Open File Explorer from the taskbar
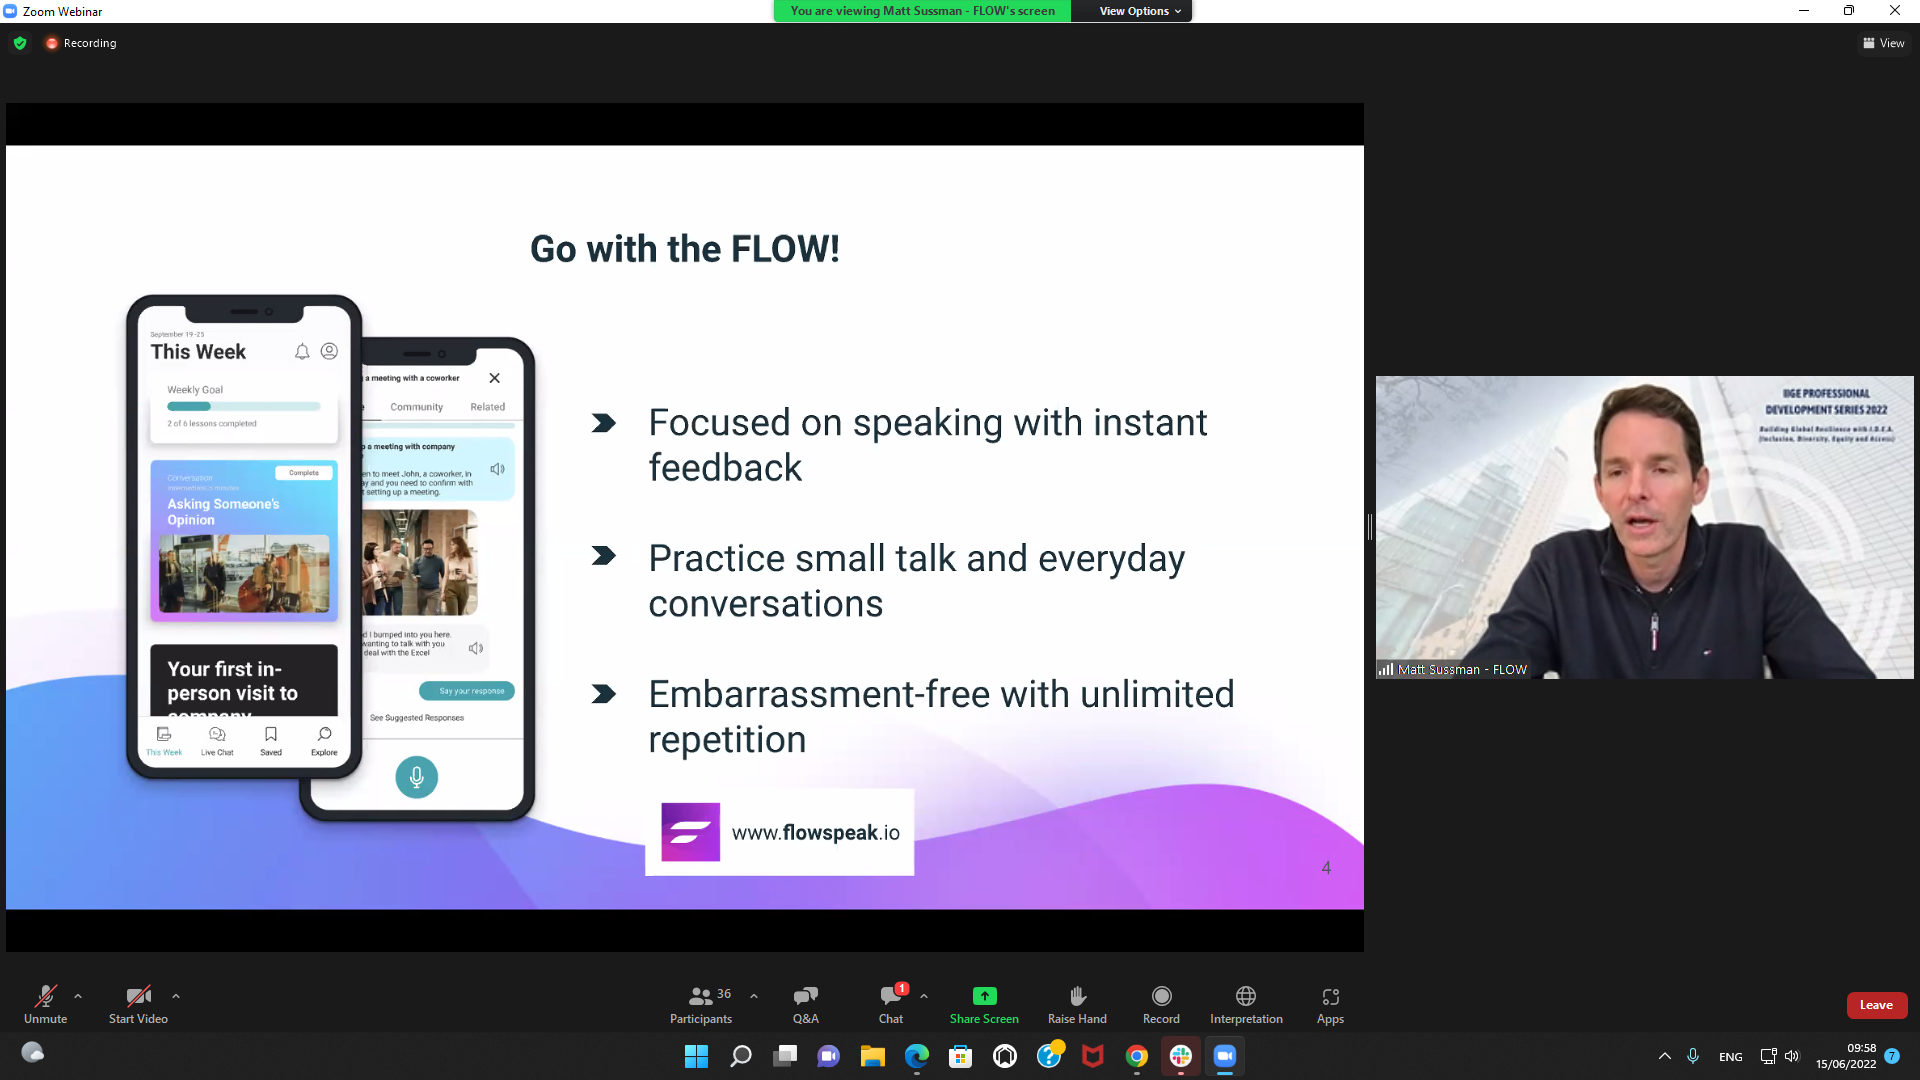This screenshot has height=1080, width=1920. point(873,1056)
